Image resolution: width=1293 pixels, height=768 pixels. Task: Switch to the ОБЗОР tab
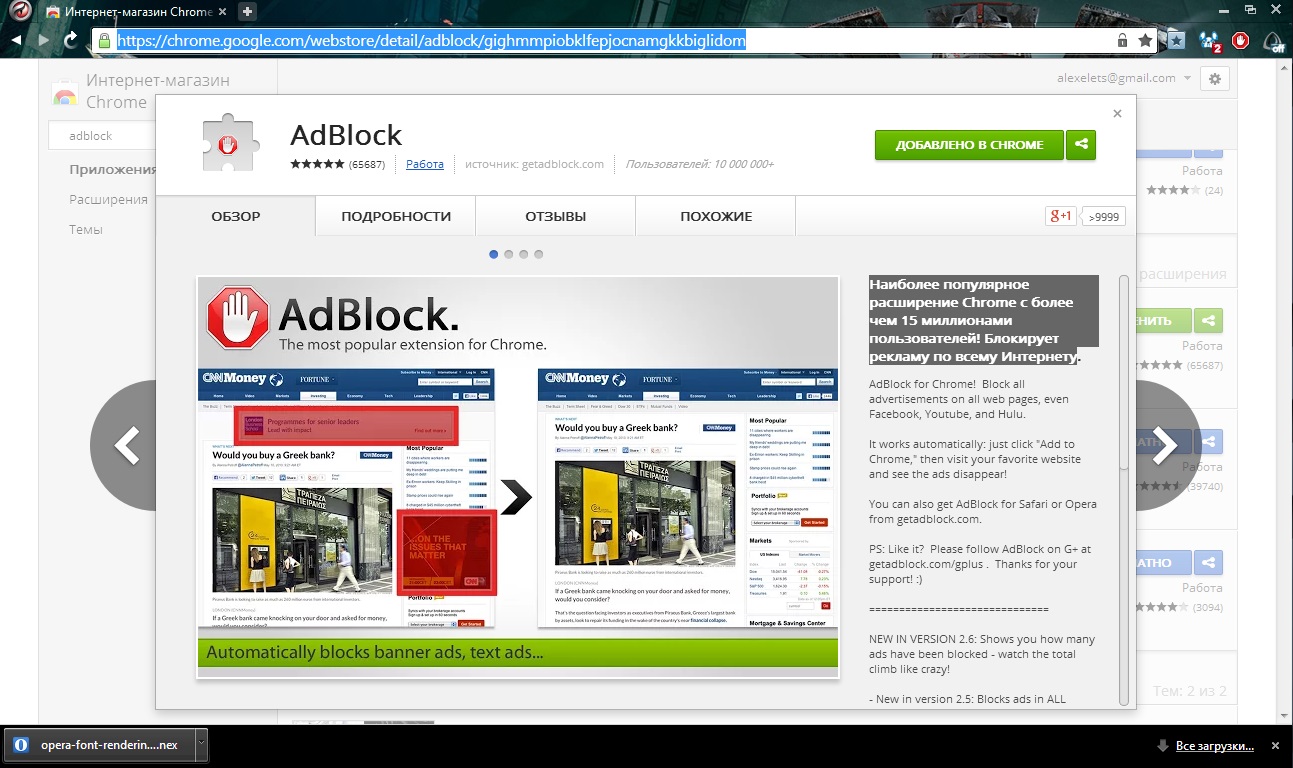236,216
